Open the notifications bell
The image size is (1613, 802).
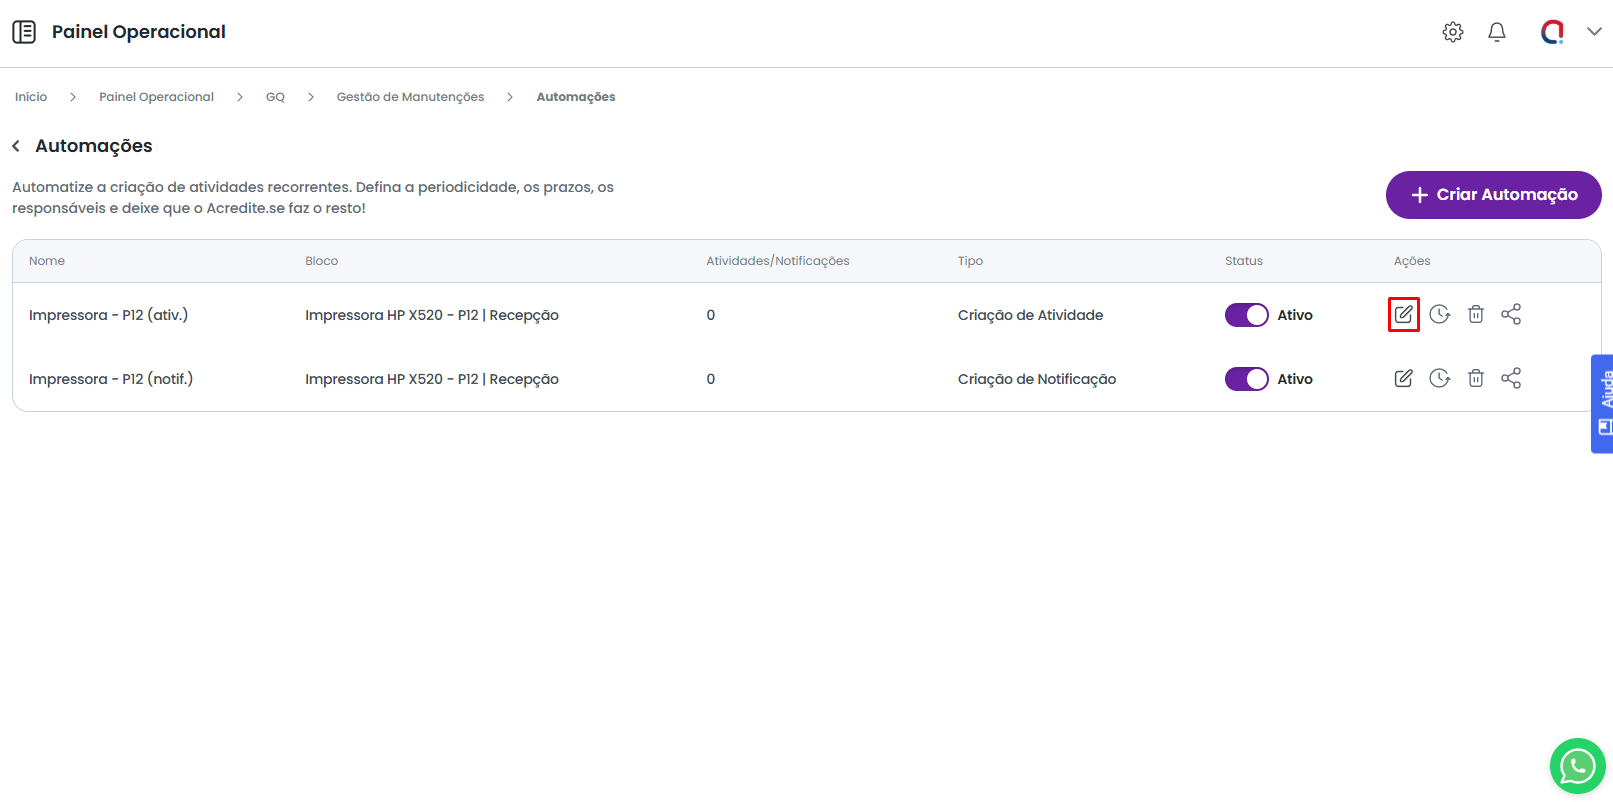click(1496, 32)
